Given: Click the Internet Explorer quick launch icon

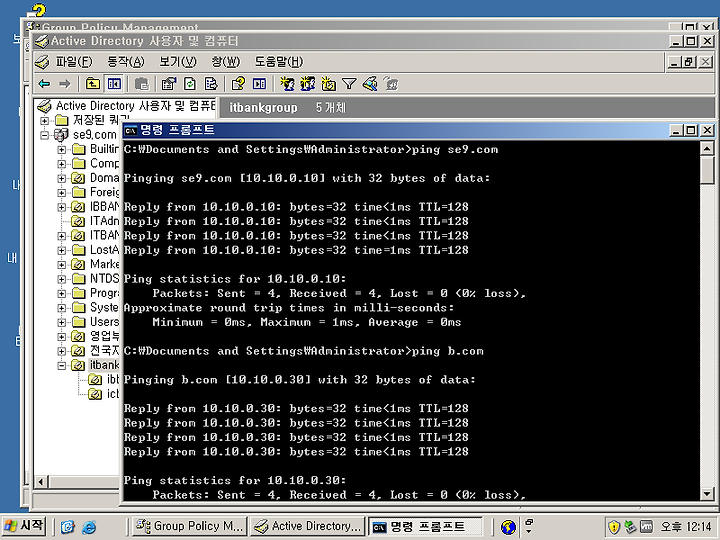Looking at the screenshot, I should click(x=89, y=527).
